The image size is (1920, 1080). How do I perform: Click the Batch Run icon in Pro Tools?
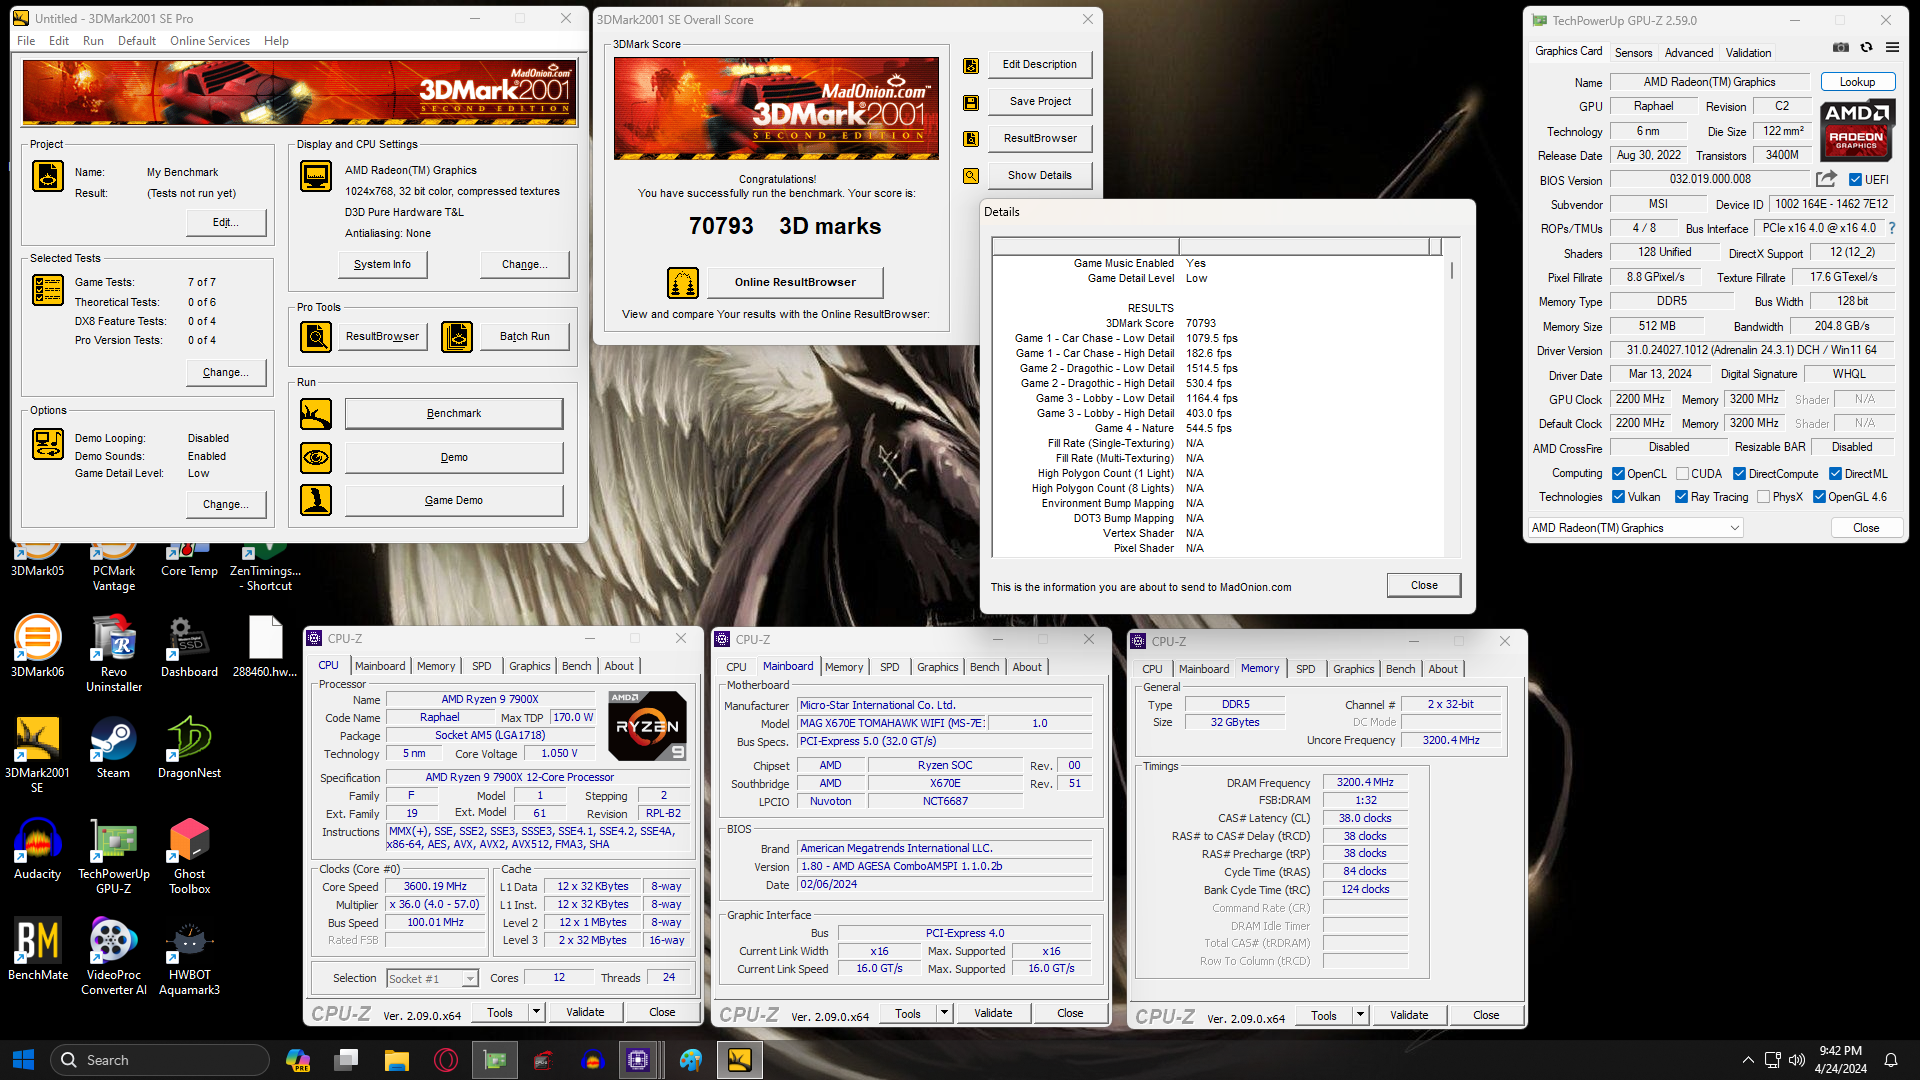pyautogui.click(x=457, y=337)
